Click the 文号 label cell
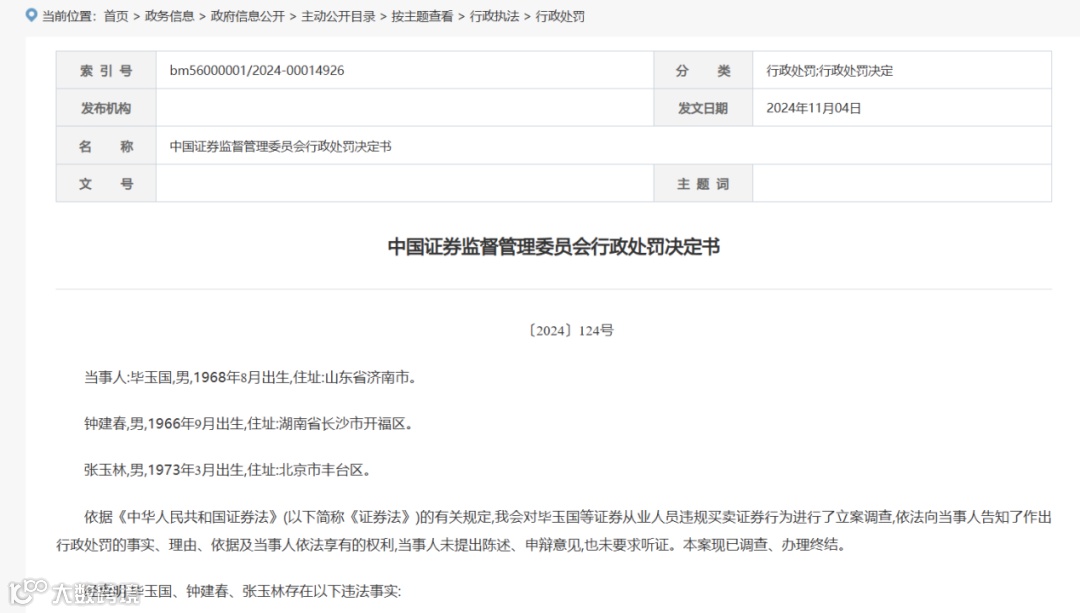Viewport: 1080px width, 613px height. (x=106, y=183)
